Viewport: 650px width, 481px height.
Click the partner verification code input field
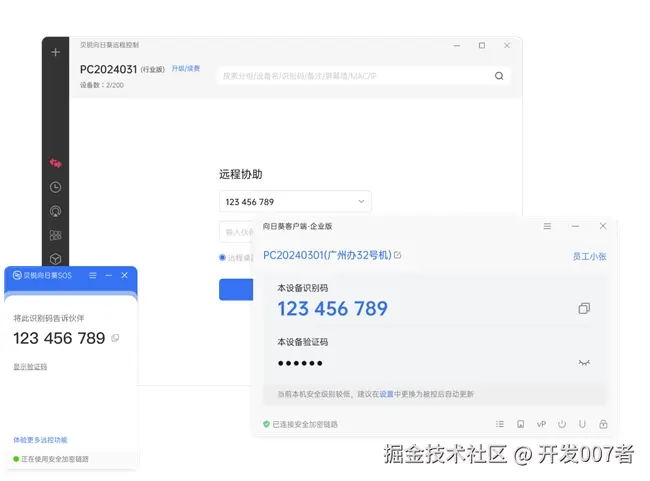tap(236, 232)
